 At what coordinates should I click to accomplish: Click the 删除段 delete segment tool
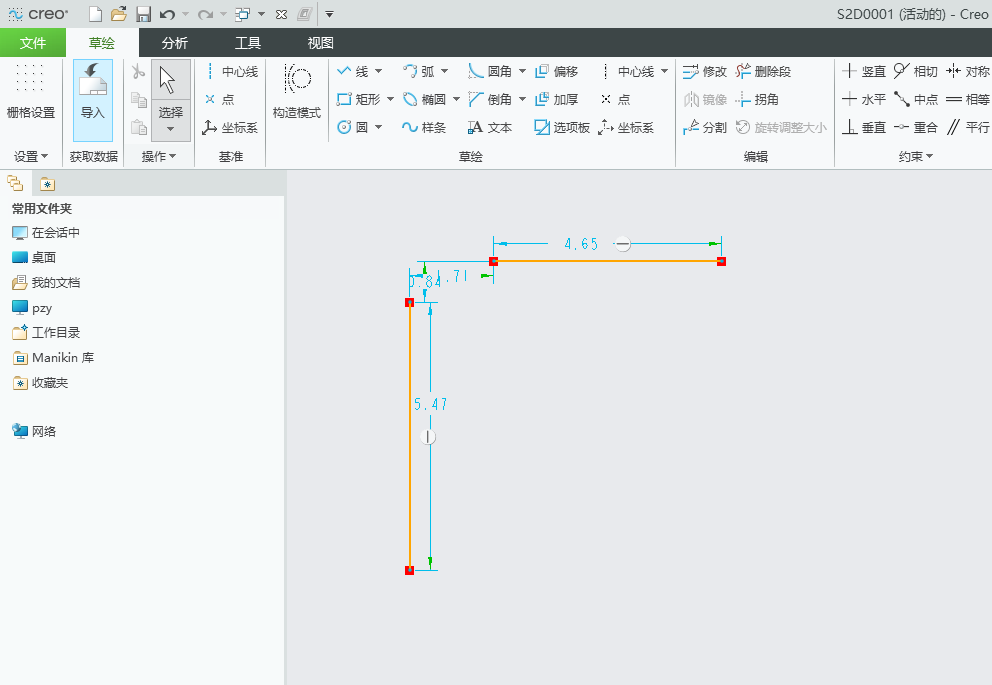764,71
